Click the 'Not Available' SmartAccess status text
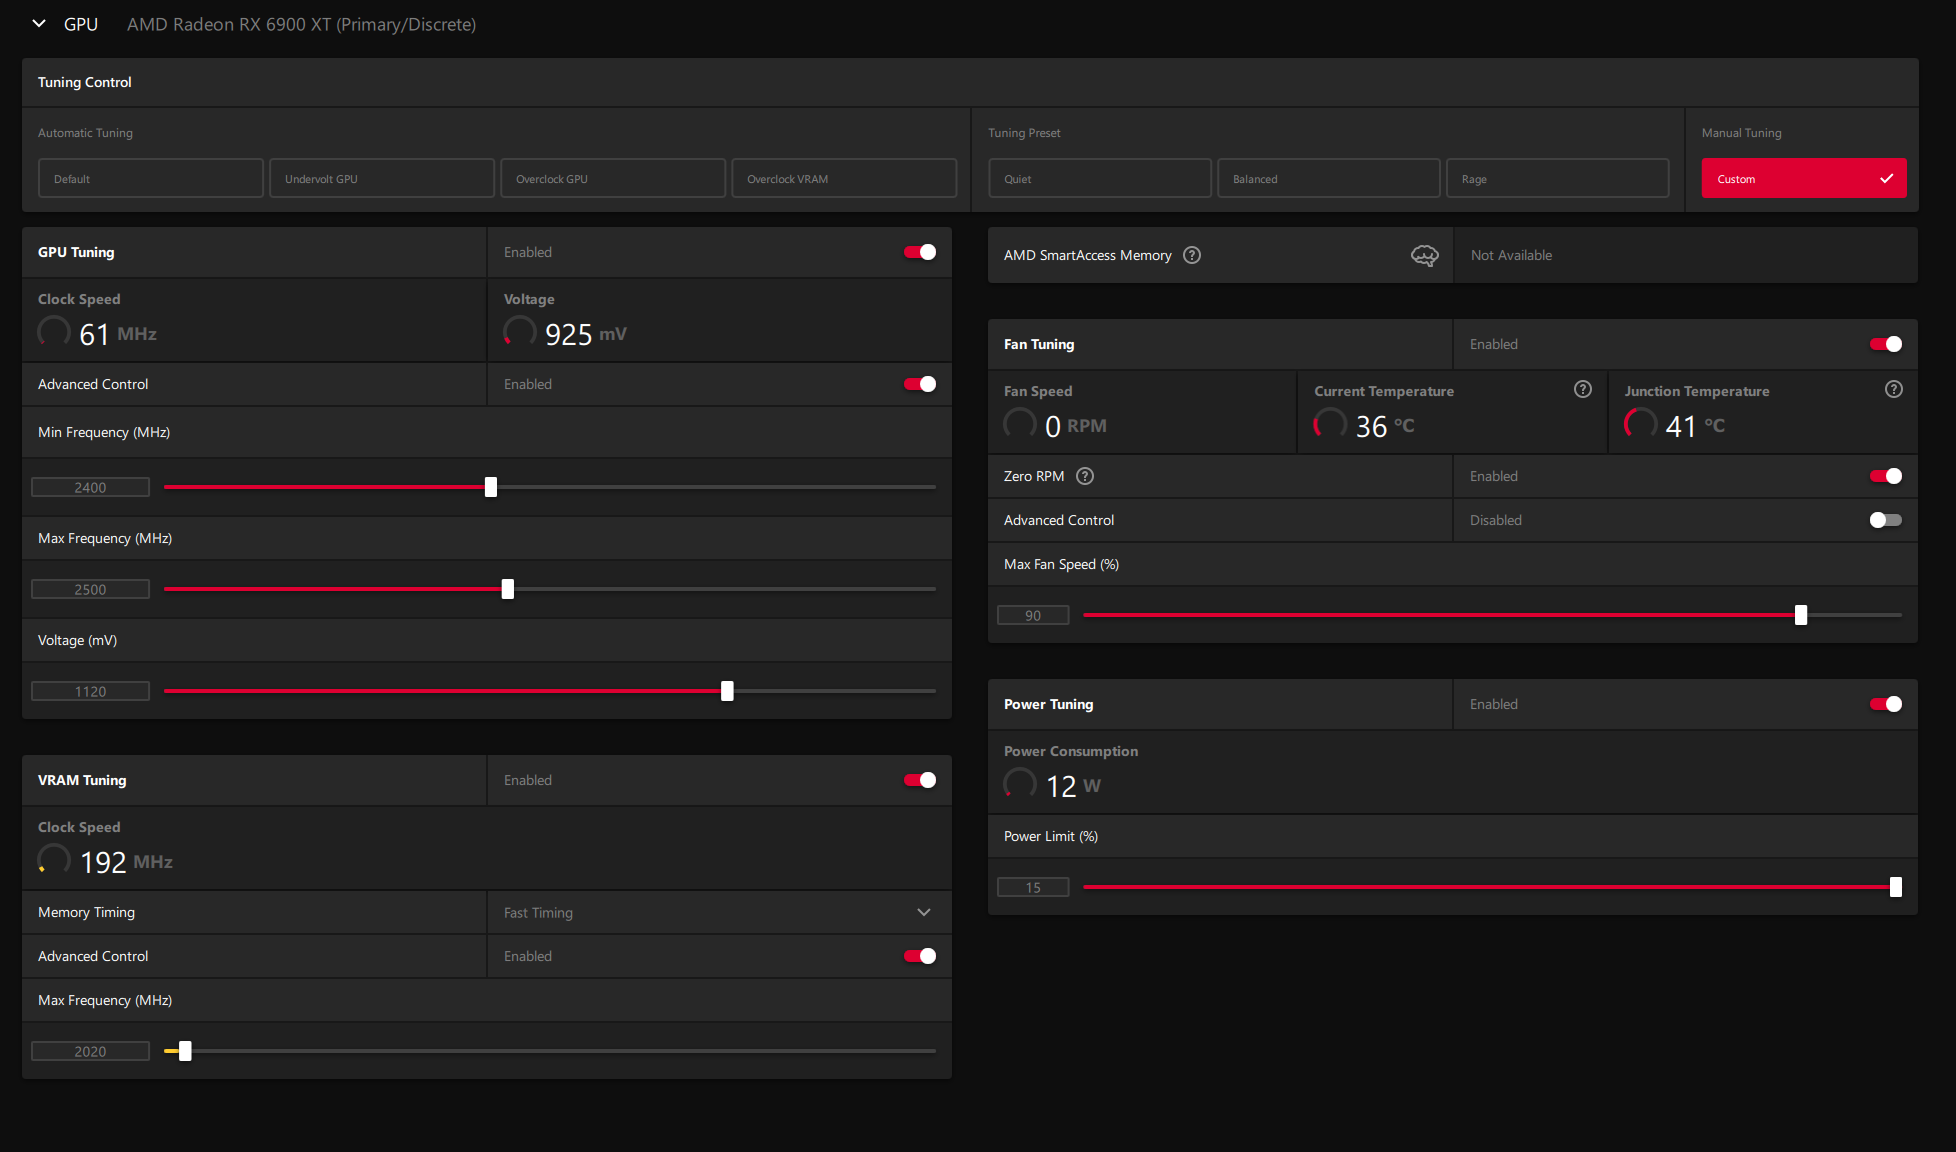 pyautogui.click(x=1511, y=255)
